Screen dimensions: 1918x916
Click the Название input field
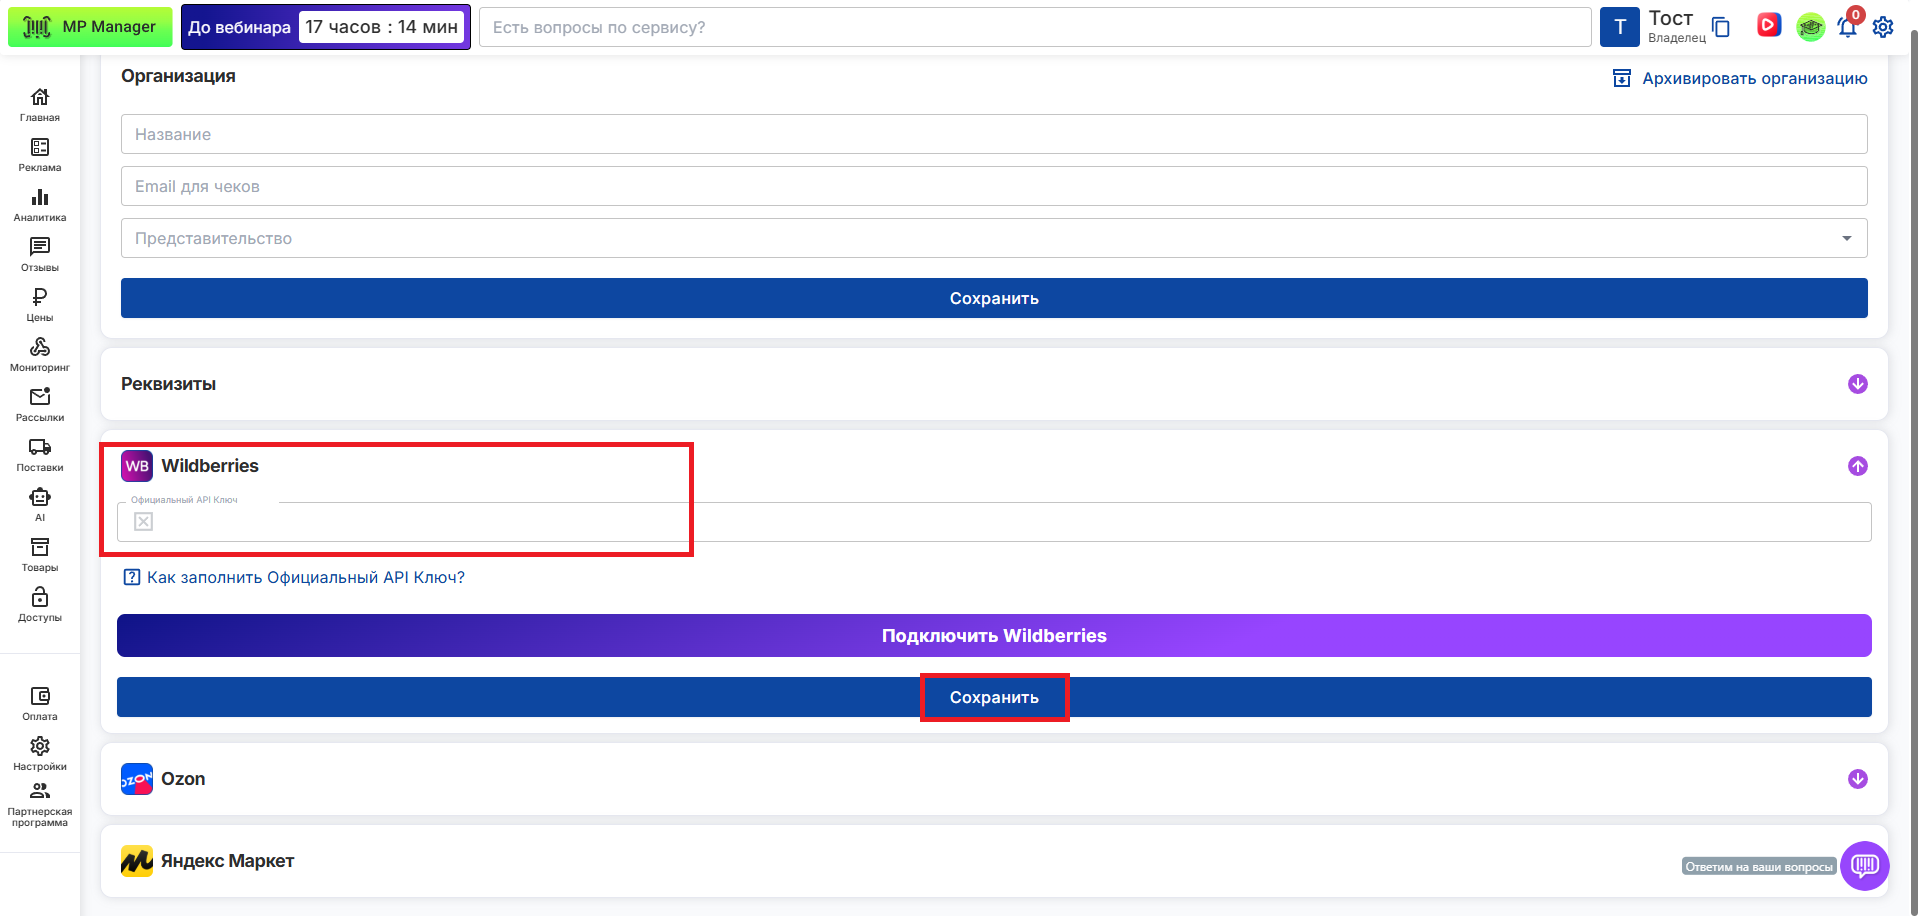[x=994, y=134]
